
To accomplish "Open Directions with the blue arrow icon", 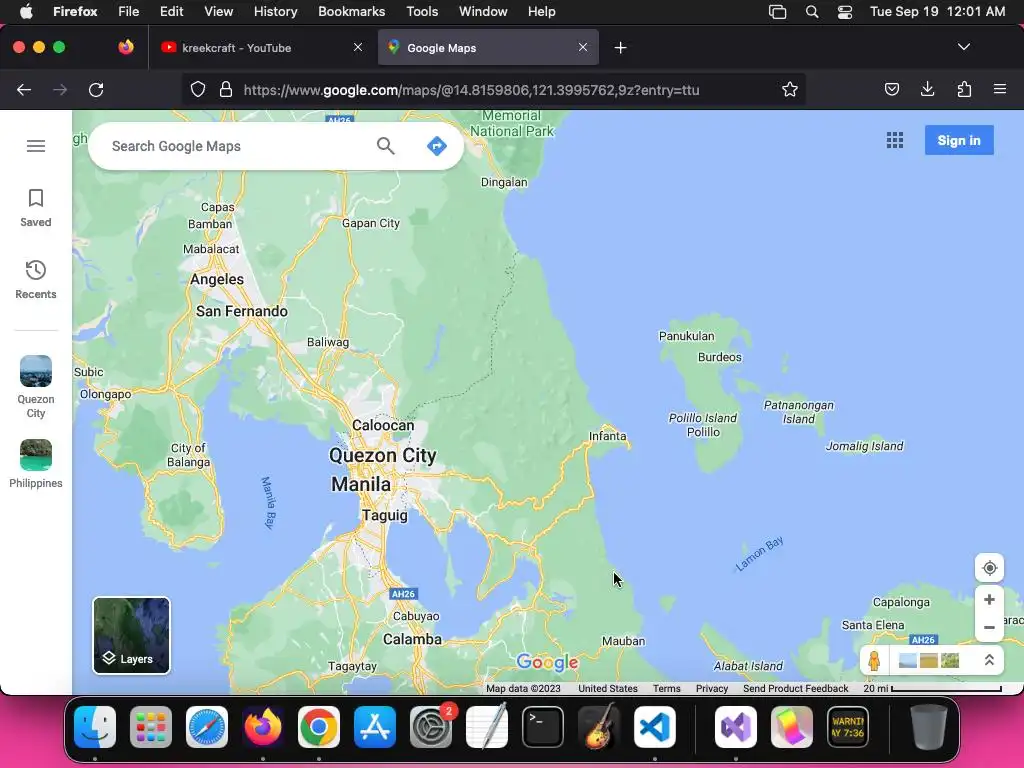I will click(437, 146).
